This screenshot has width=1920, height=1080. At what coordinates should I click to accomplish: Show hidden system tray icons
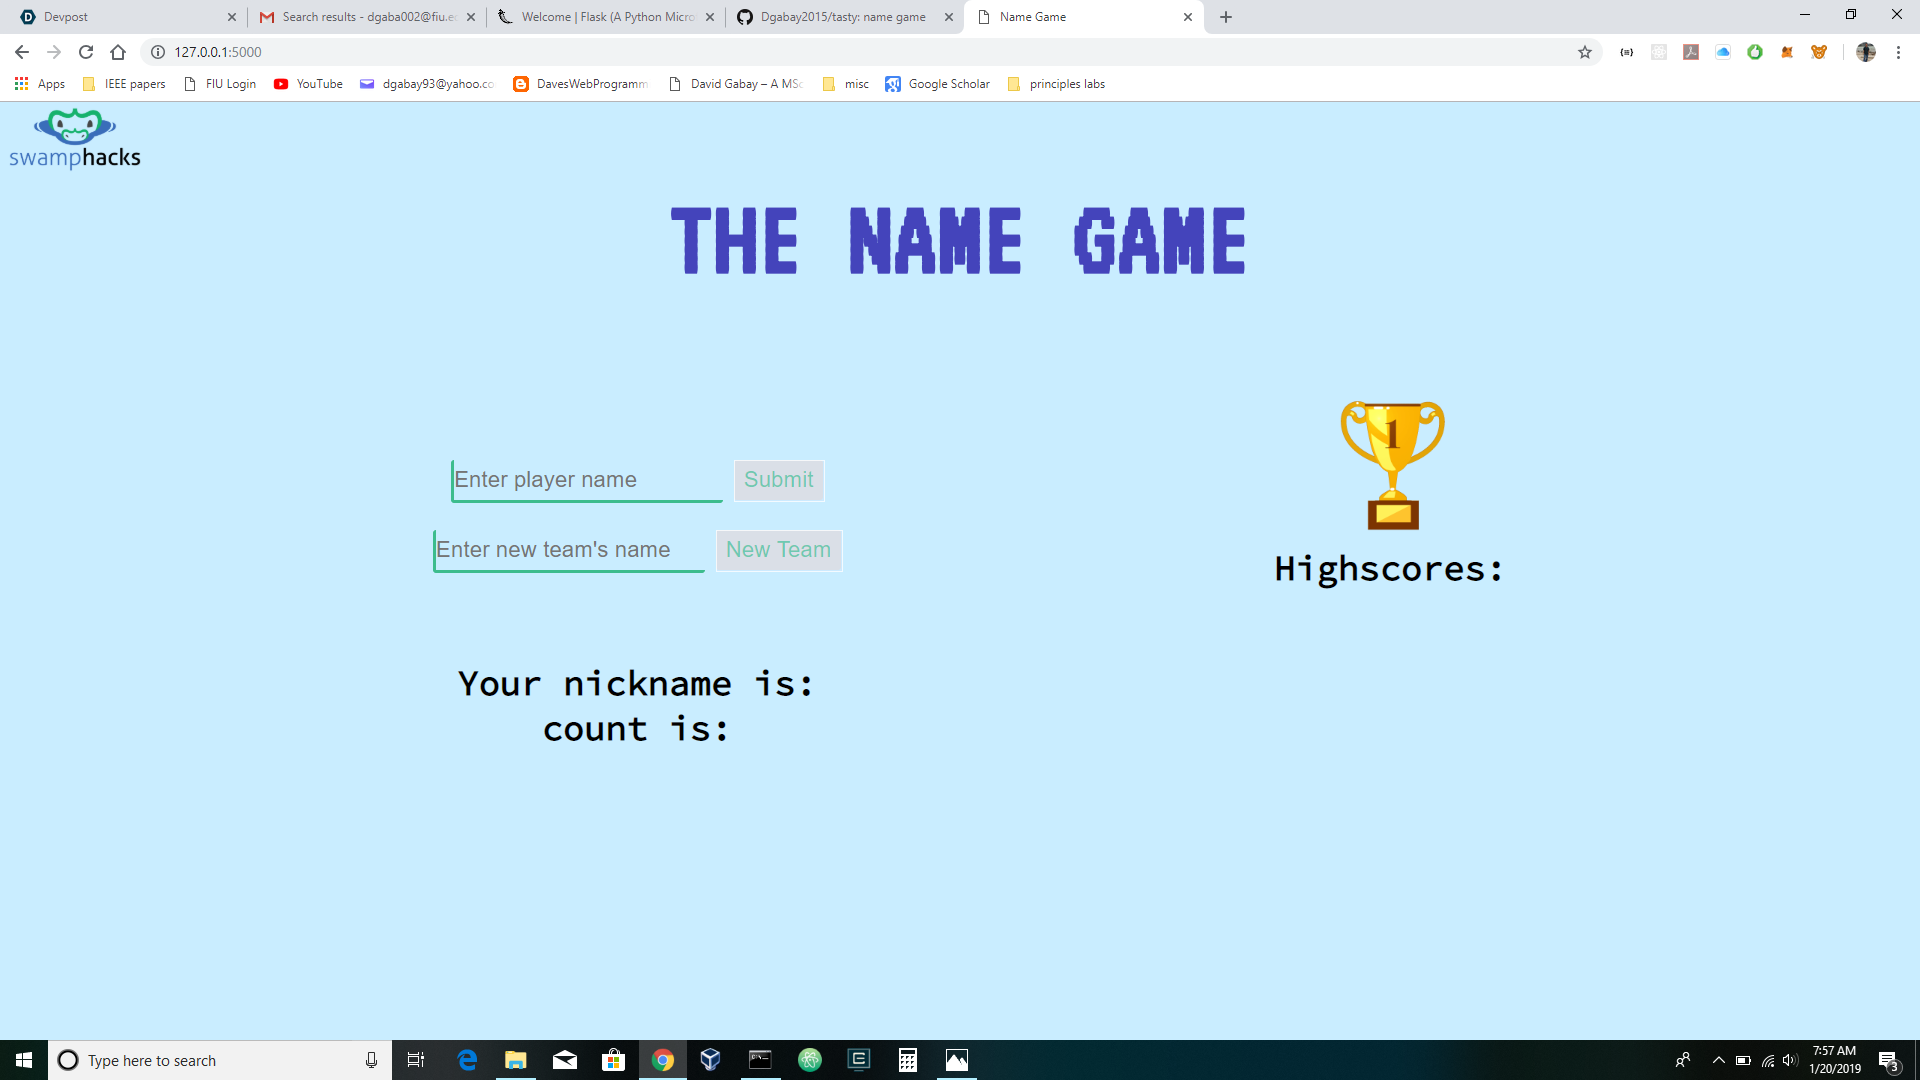coord(1718,1060)
